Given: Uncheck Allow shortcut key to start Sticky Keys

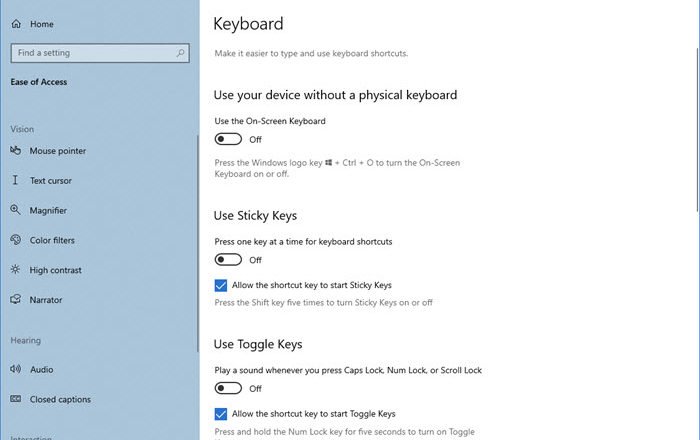Looking at the screenshot, I should pyautogui.click(x=221, y=285).
